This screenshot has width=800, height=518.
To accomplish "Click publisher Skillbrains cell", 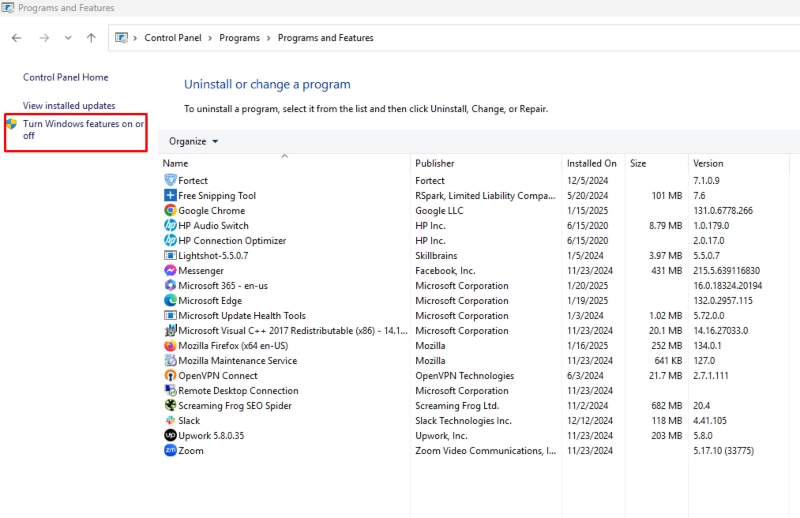I will tap(436, 255).
